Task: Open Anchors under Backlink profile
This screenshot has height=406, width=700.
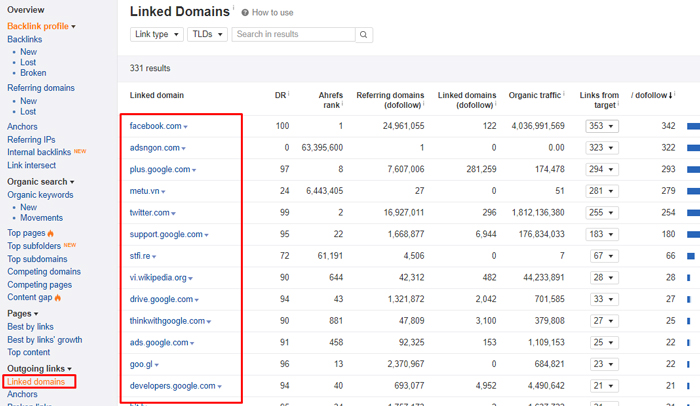Action: tap(22, 127)
